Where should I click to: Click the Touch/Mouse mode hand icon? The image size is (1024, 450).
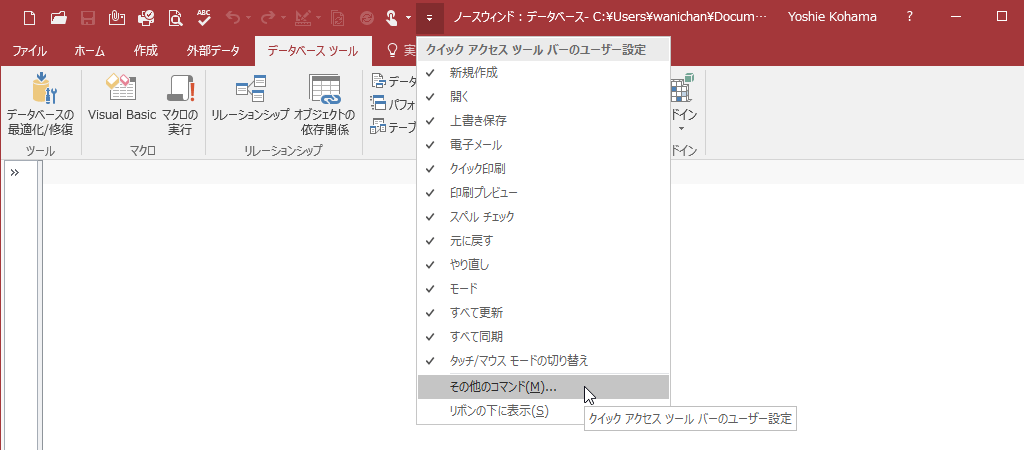pos(392,18)
